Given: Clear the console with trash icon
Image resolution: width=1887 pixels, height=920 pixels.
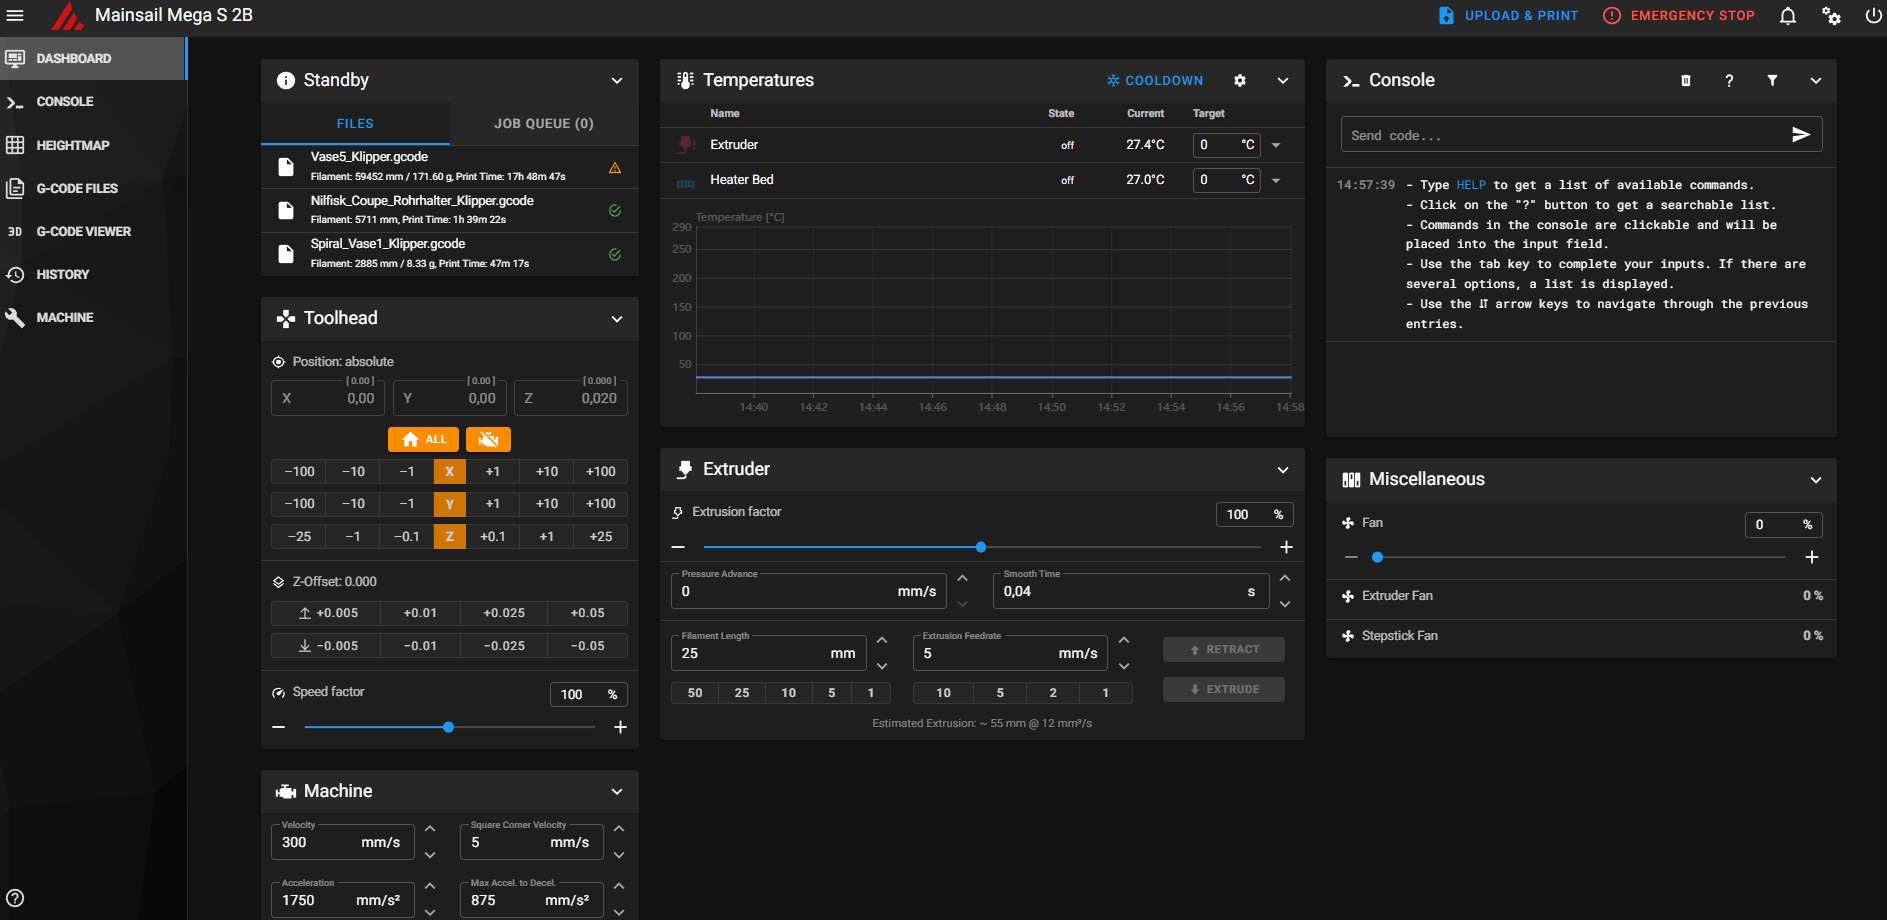Looking at the screenshot, I should pyautogui.click(x=1686, y=81).
